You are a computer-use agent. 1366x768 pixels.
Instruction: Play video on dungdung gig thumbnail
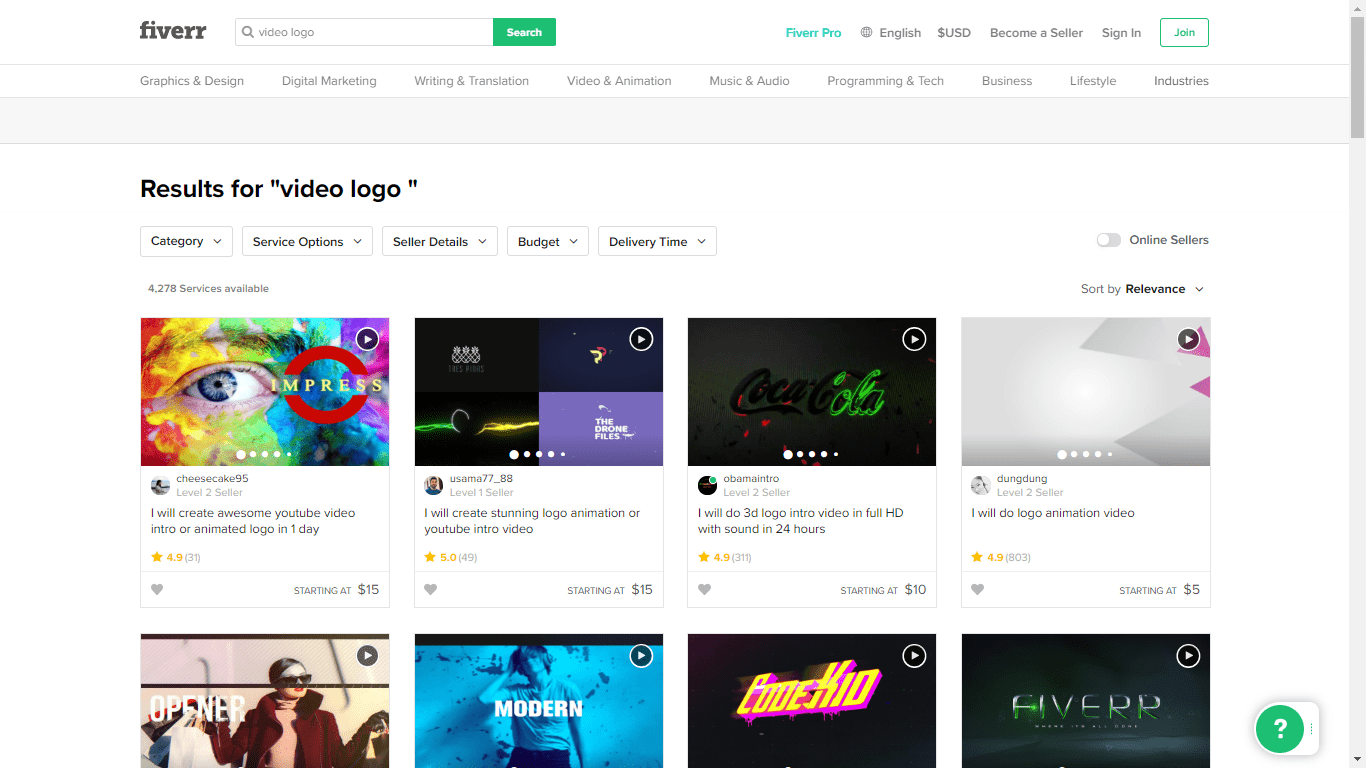point(1188,339)
